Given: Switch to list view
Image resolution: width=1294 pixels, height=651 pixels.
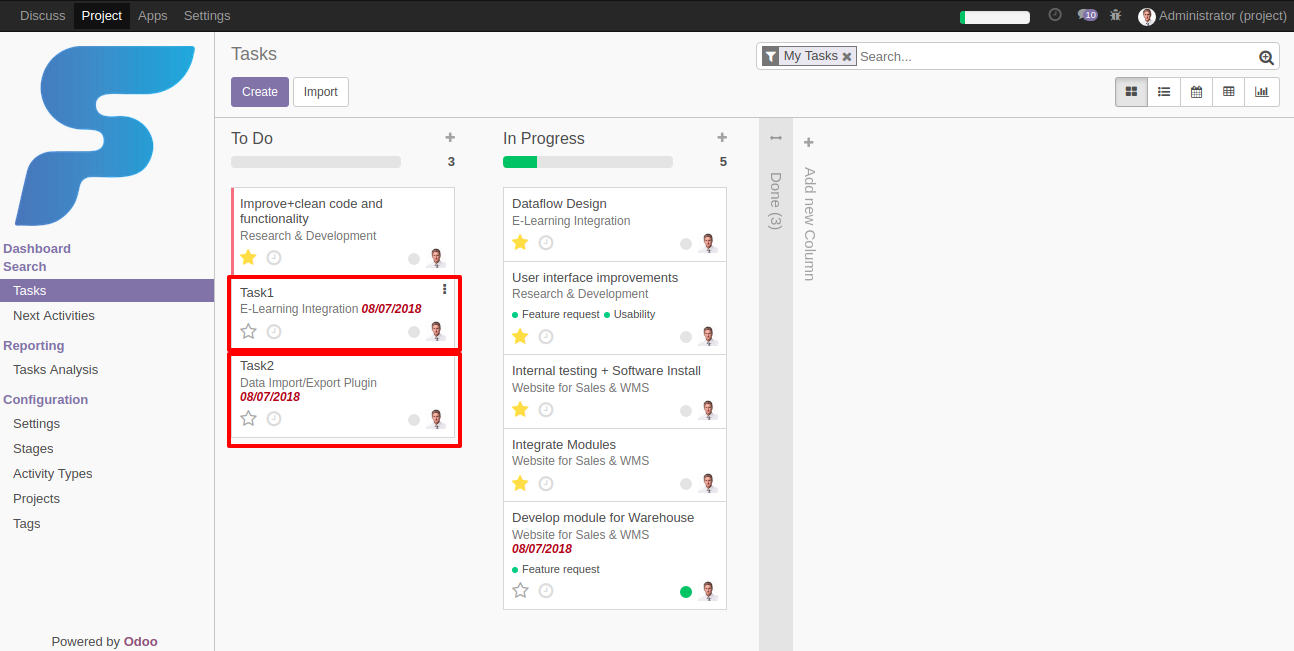Looking at the screenshot, I should click(1164, 92).
